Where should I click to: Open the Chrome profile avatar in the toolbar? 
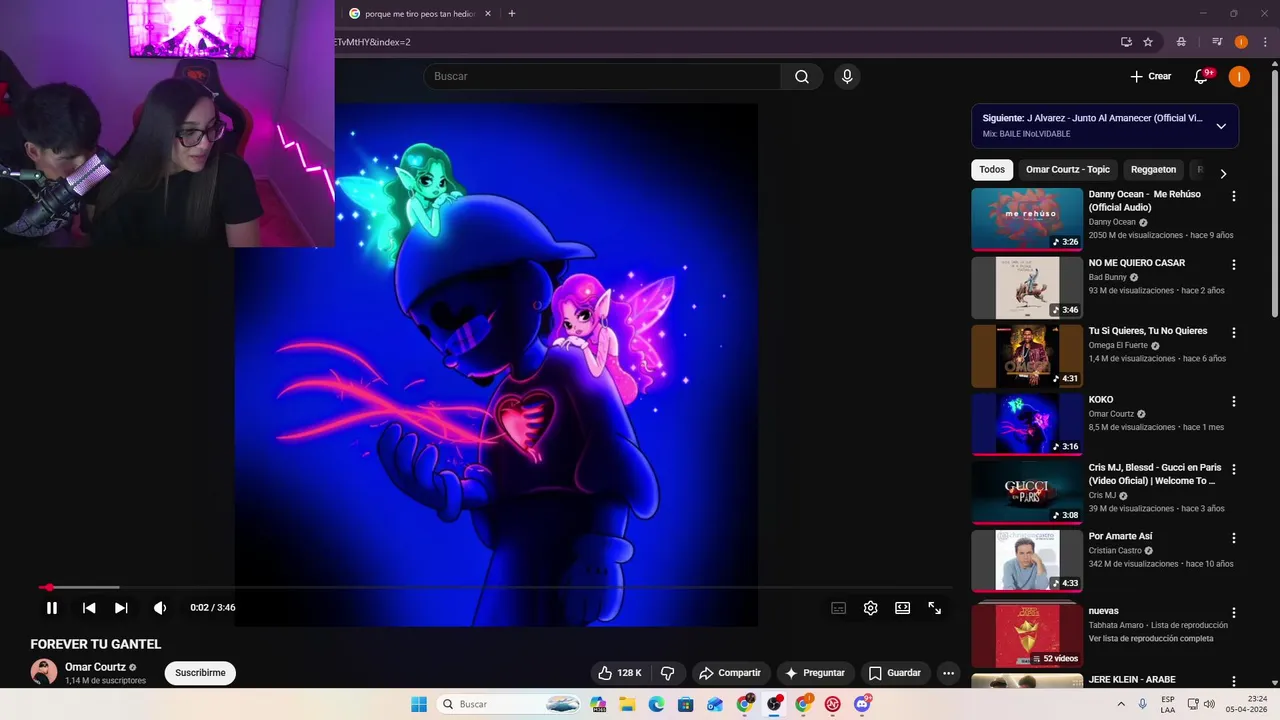pyautogui.click(x=1241, y=42)
